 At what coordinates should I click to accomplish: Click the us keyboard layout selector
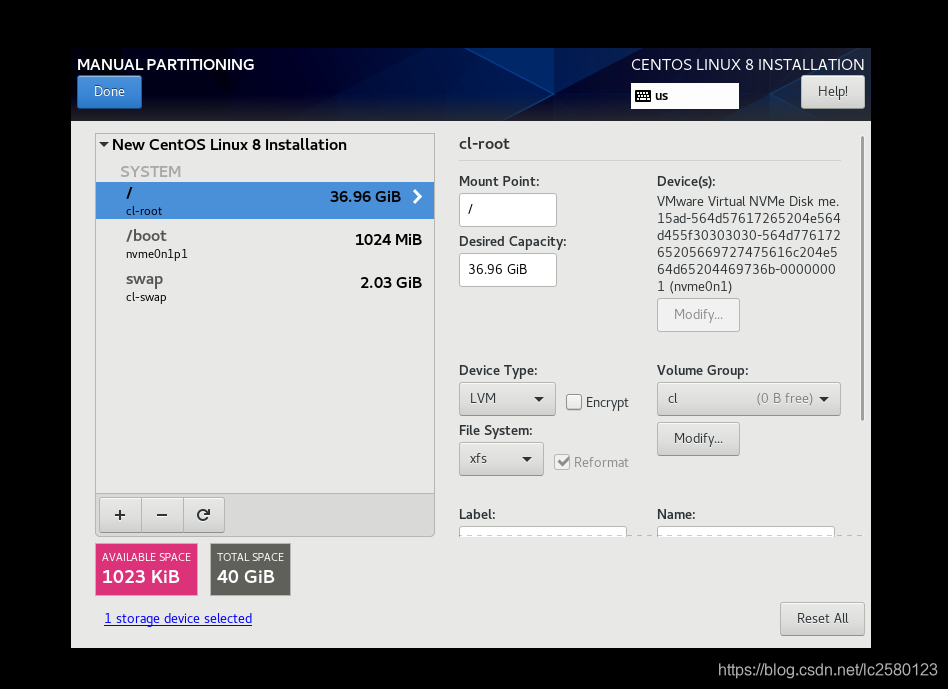[x=684, y=96]
